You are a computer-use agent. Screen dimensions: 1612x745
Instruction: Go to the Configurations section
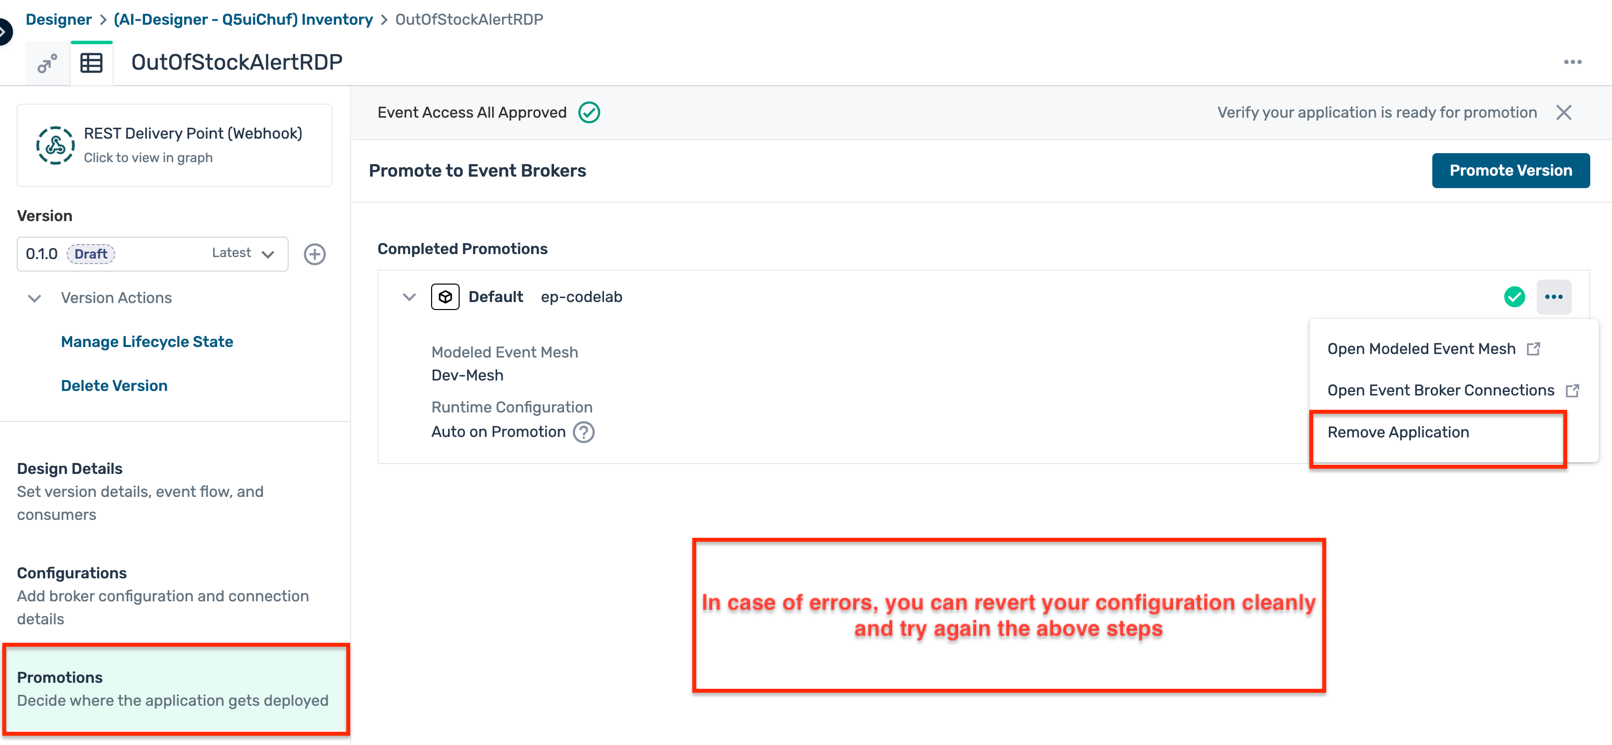(x=72, y=573)
